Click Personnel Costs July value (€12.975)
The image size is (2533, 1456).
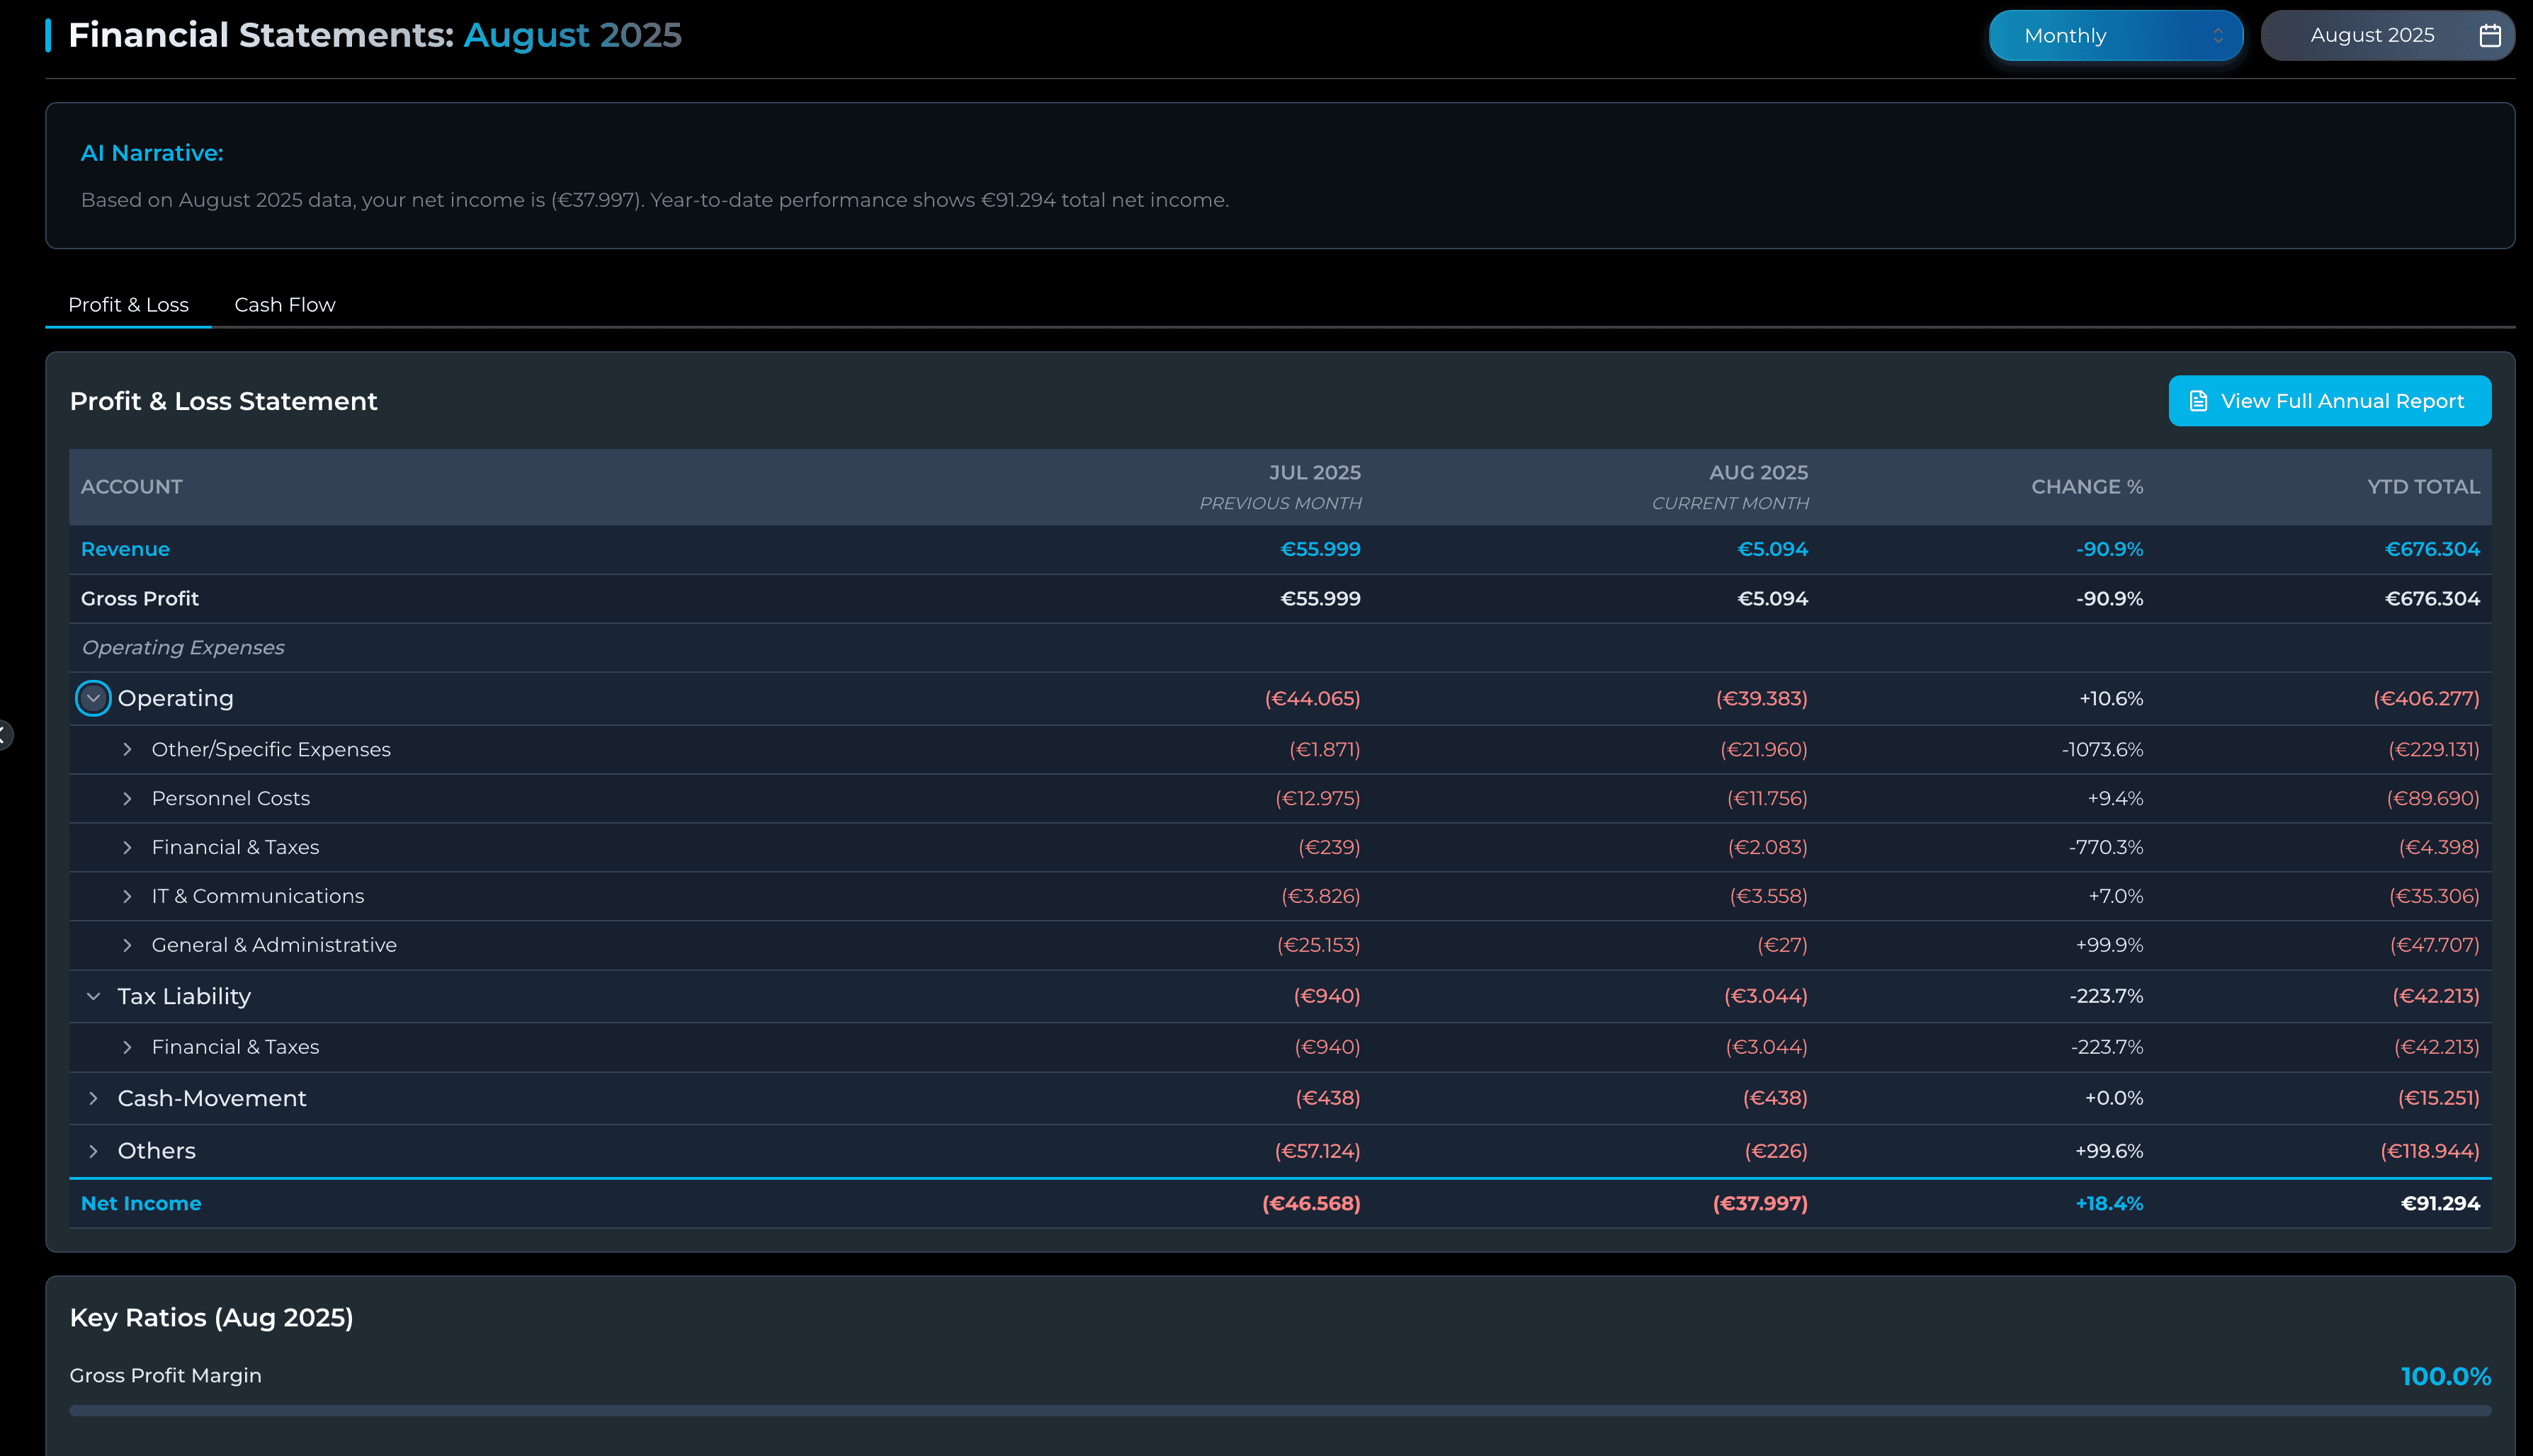pos(1318,798)
